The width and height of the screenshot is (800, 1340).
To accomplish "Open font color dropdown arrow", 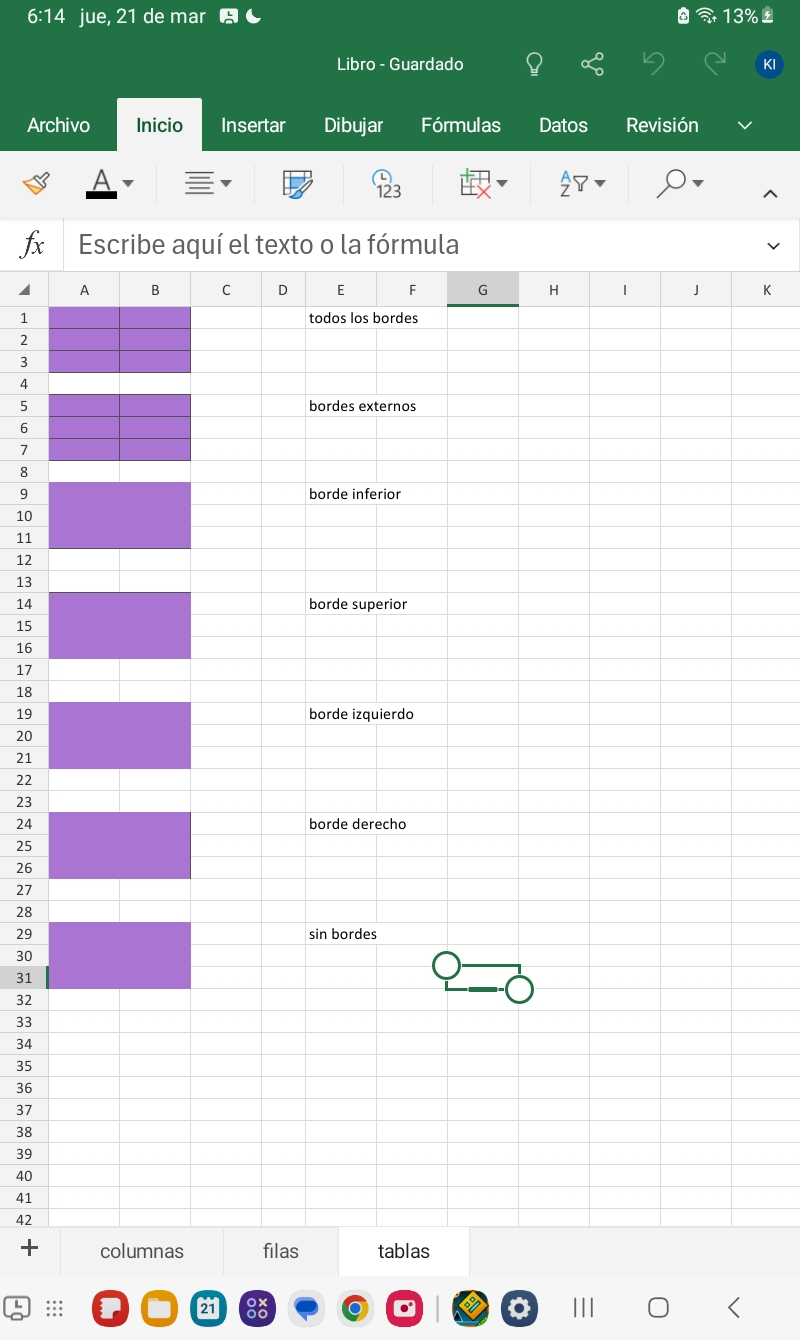I will pyautogui.click(x=128, y=183).
